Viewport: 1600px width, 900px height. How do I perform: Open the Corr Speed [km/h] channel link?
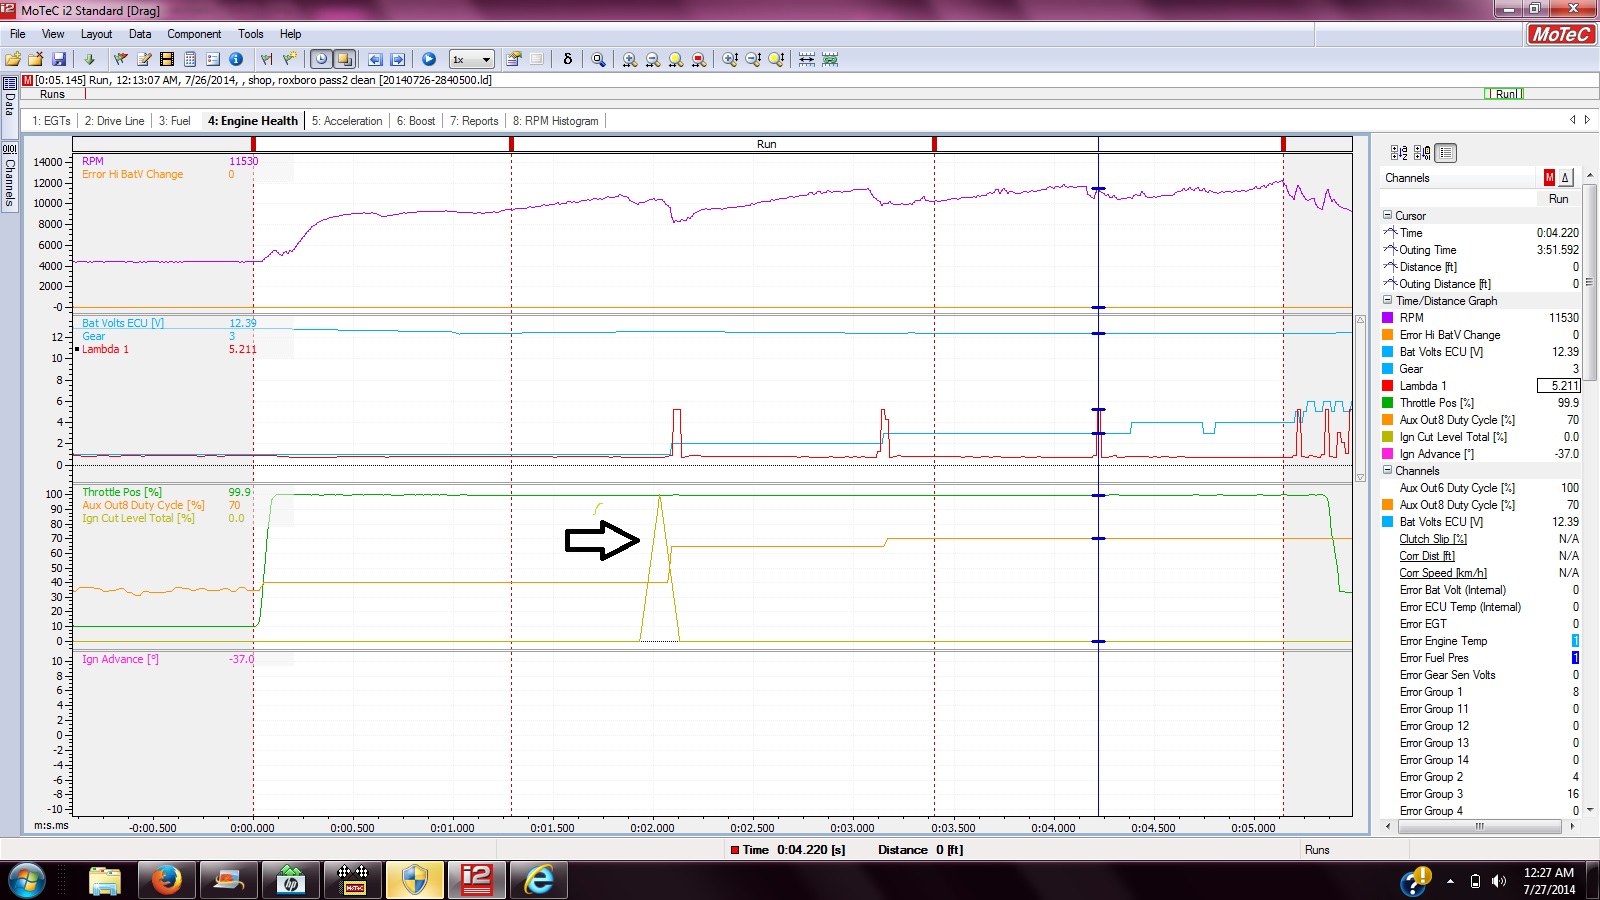click(1443, 573)
